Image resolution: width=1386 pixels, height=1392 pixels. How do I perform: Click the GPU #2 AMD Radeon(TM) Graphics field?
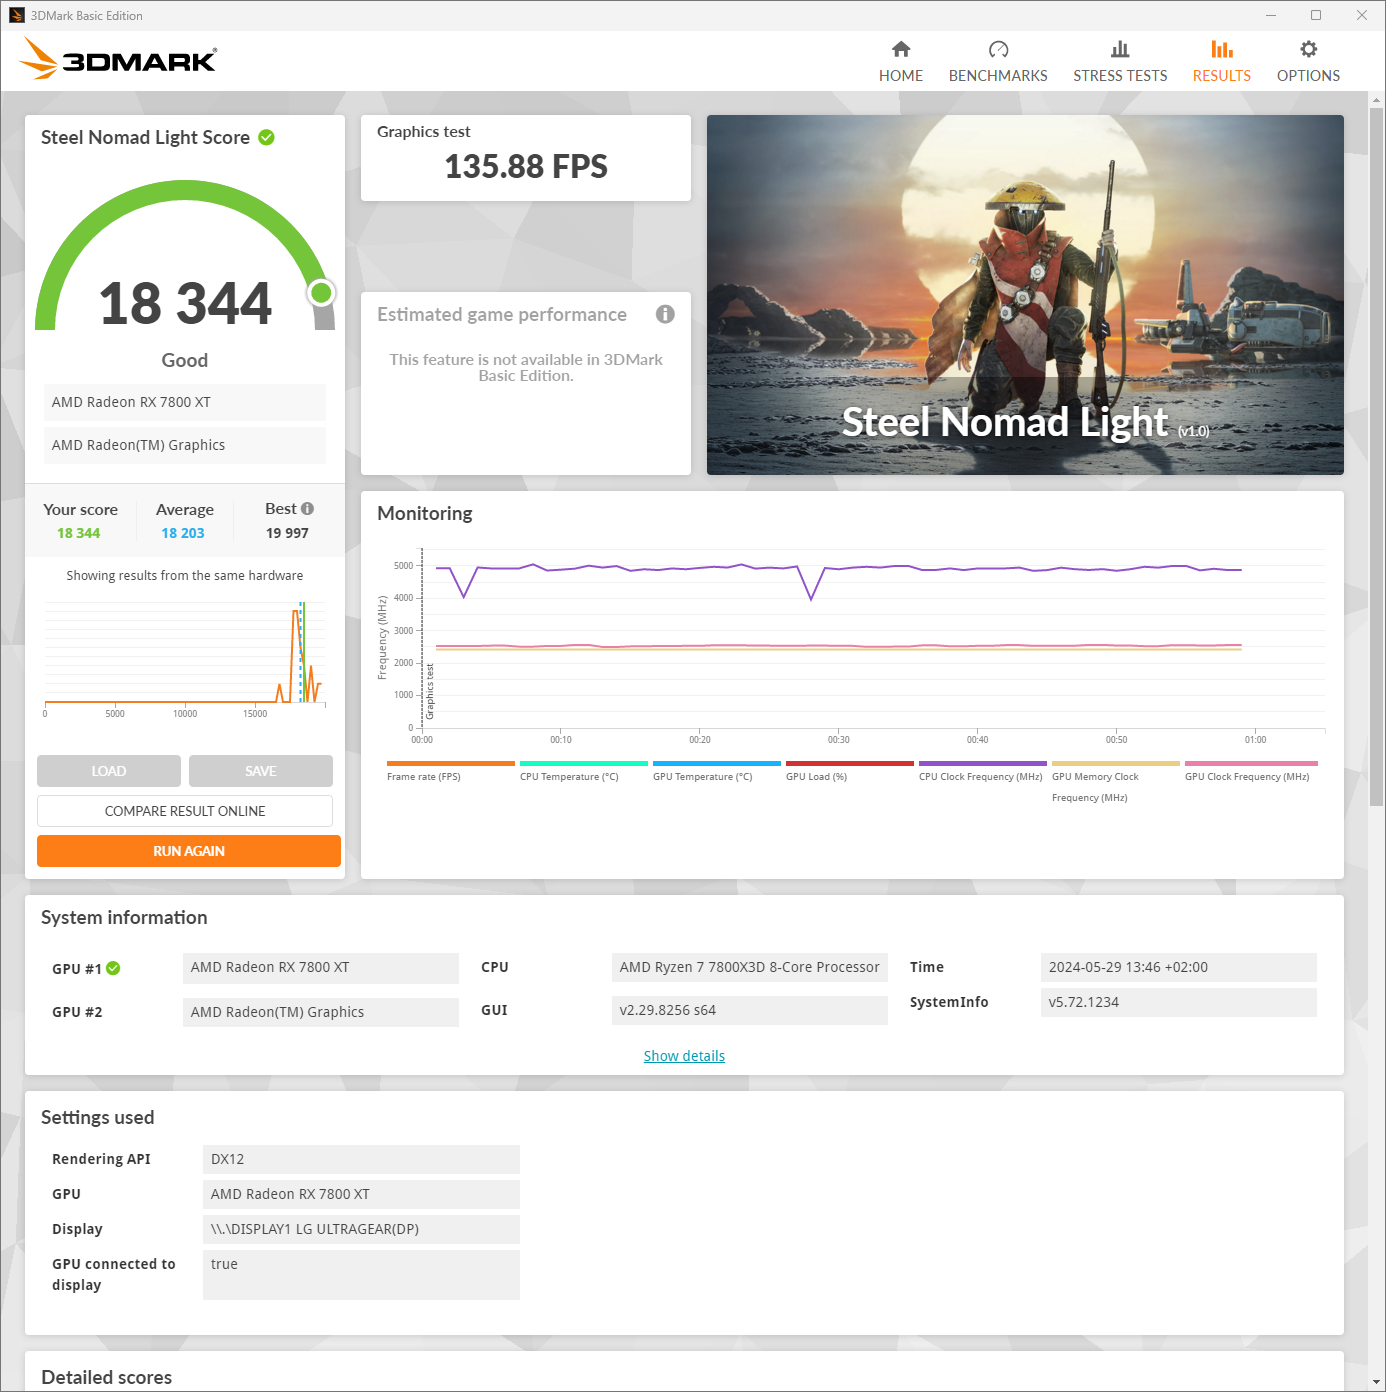pos(321,1012)
